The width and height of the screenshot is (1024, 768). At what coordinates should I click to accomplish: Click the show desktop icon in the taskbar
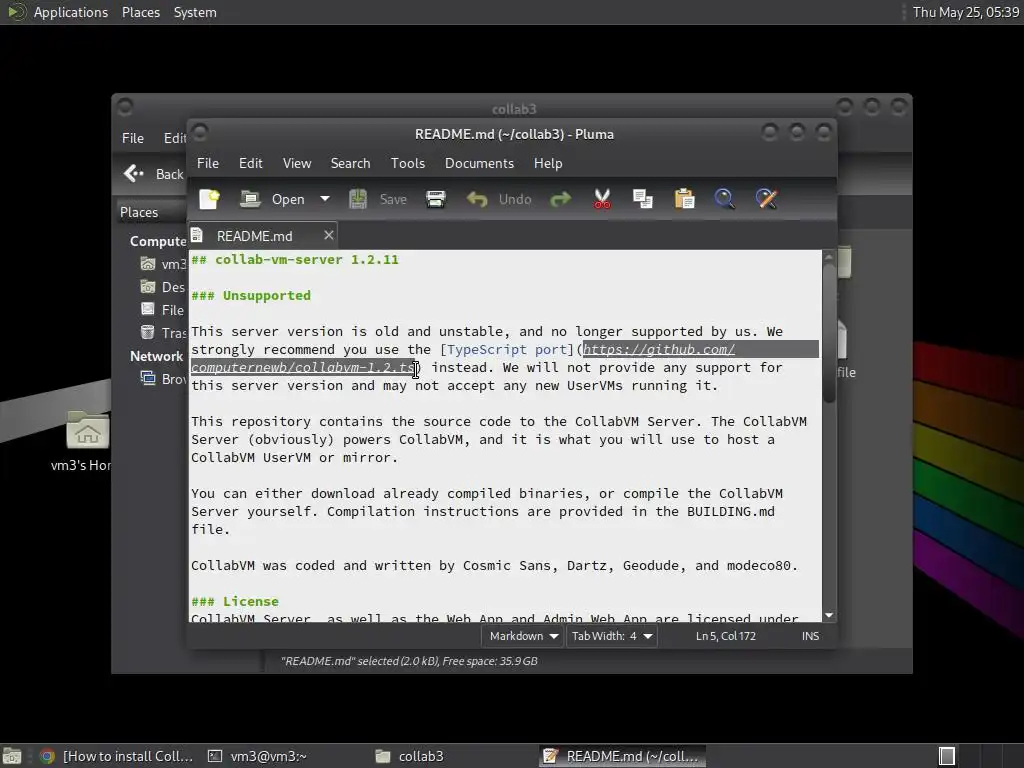tap(12, 756)
